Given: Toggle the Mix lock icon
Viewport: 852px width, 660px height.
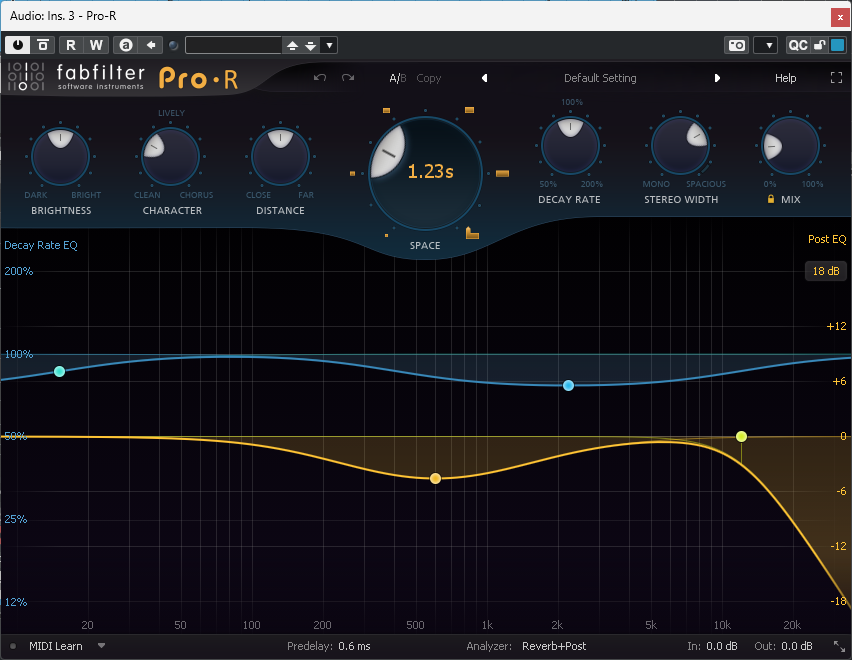Looking at the screenshot, I should click(x=770, y=199).
